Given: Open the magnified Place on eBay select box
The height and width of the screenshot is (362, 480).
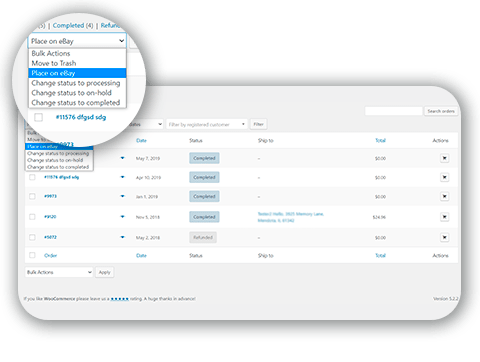Looking at the screenshot, I should 77,41.
